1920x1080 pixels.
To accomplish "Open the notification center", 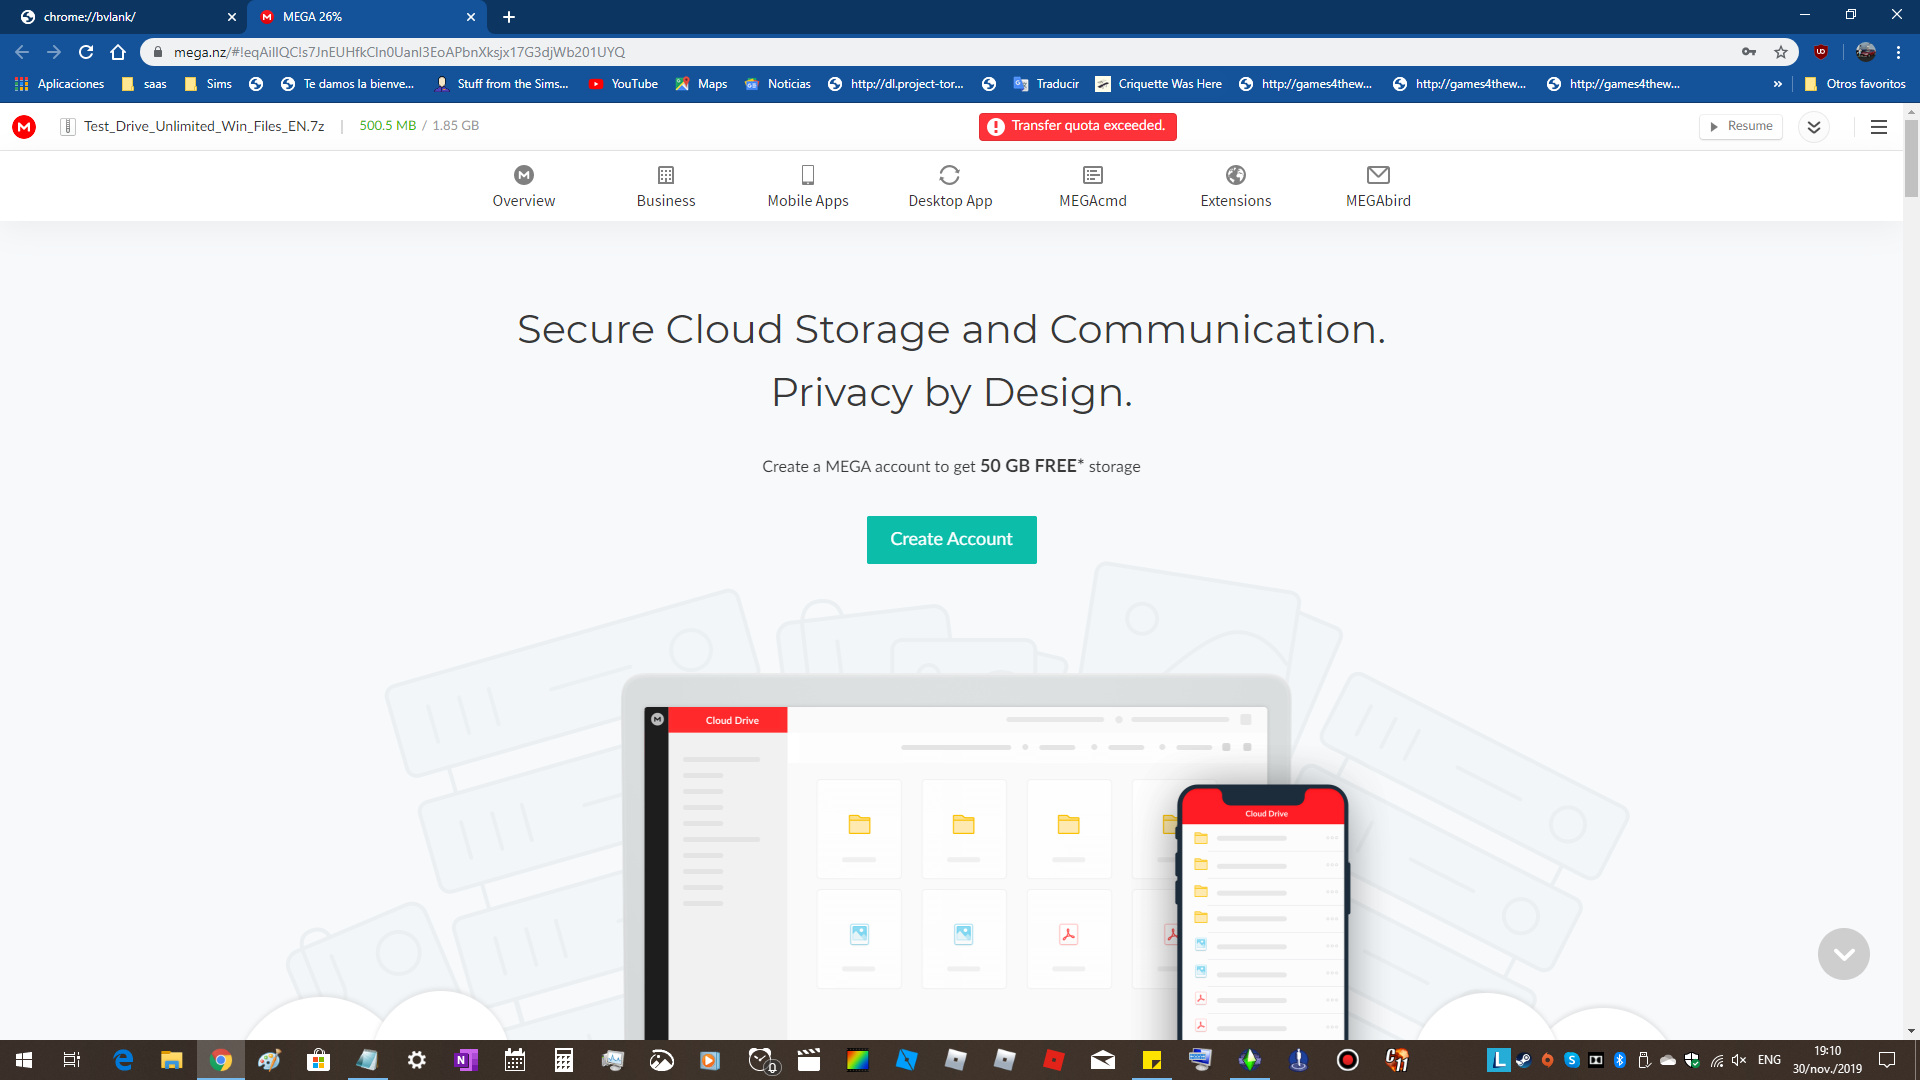I will pyautogui.click(x=1887, y=1060).
